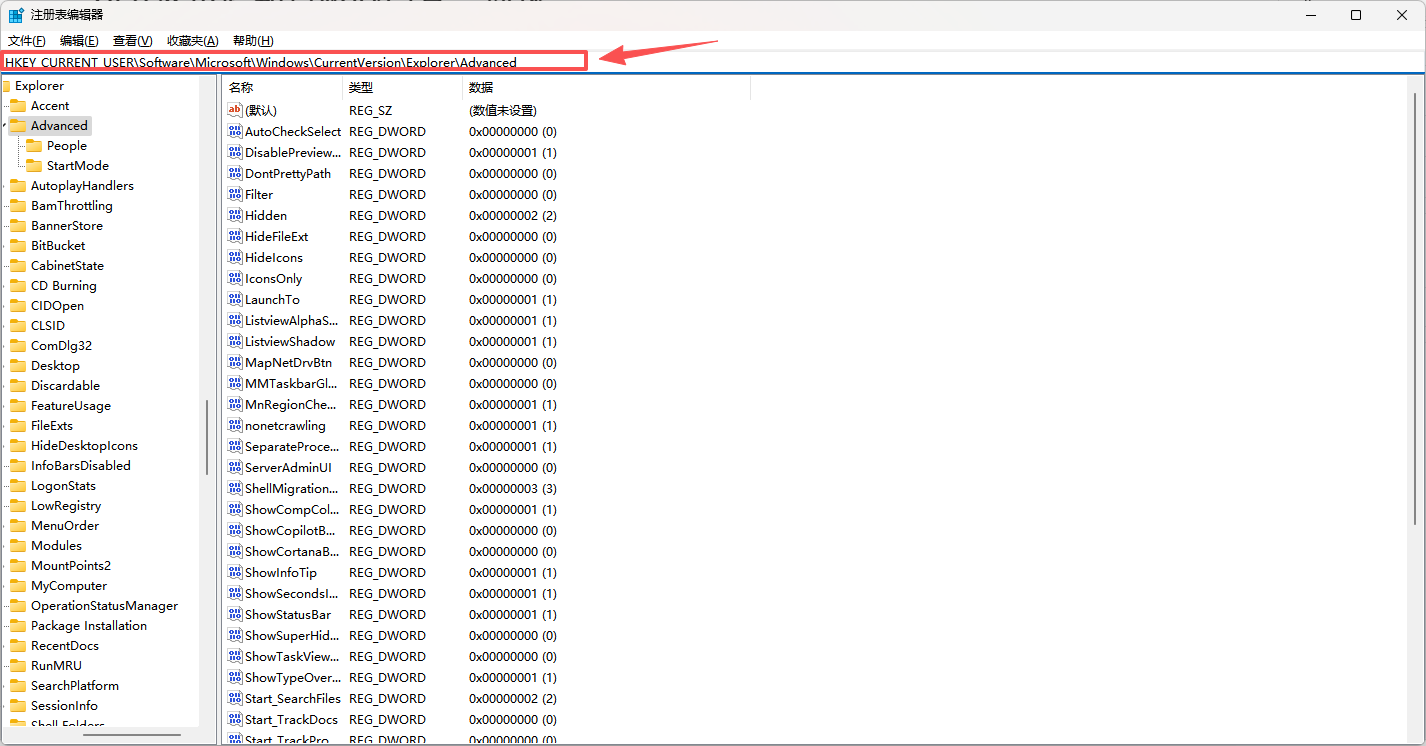
Task: Click the DWORD icon beside IconsOnly
Action: [235, 278]
